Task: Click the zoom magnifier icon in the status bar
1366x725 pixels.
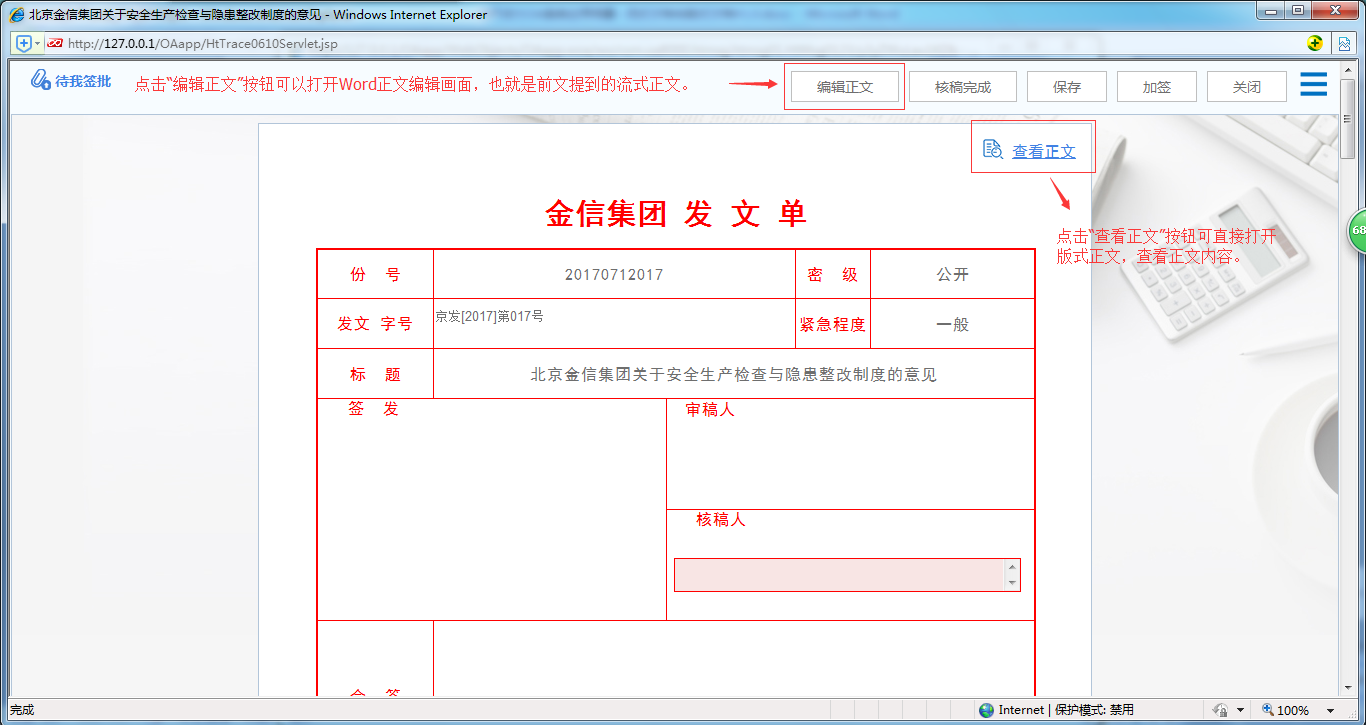Action: click(1269, 709)
